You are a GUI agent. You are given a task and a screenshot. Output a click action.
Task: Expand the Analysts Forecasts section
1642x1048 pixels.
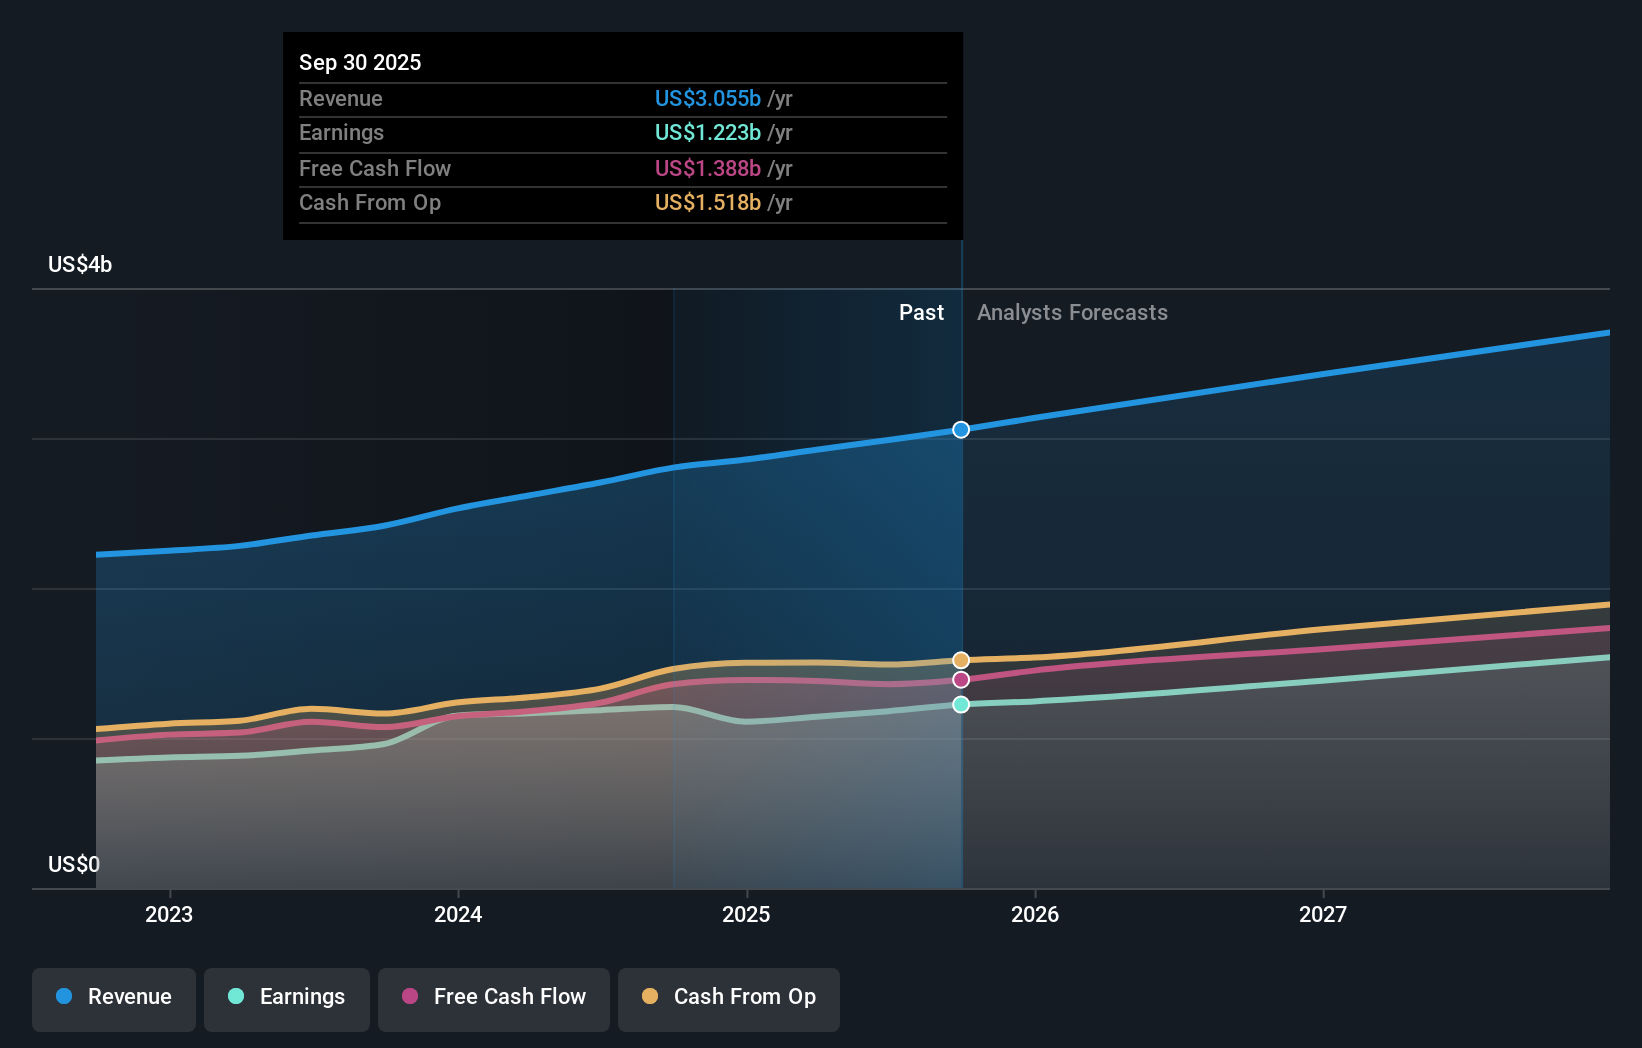pos(1072,312)
